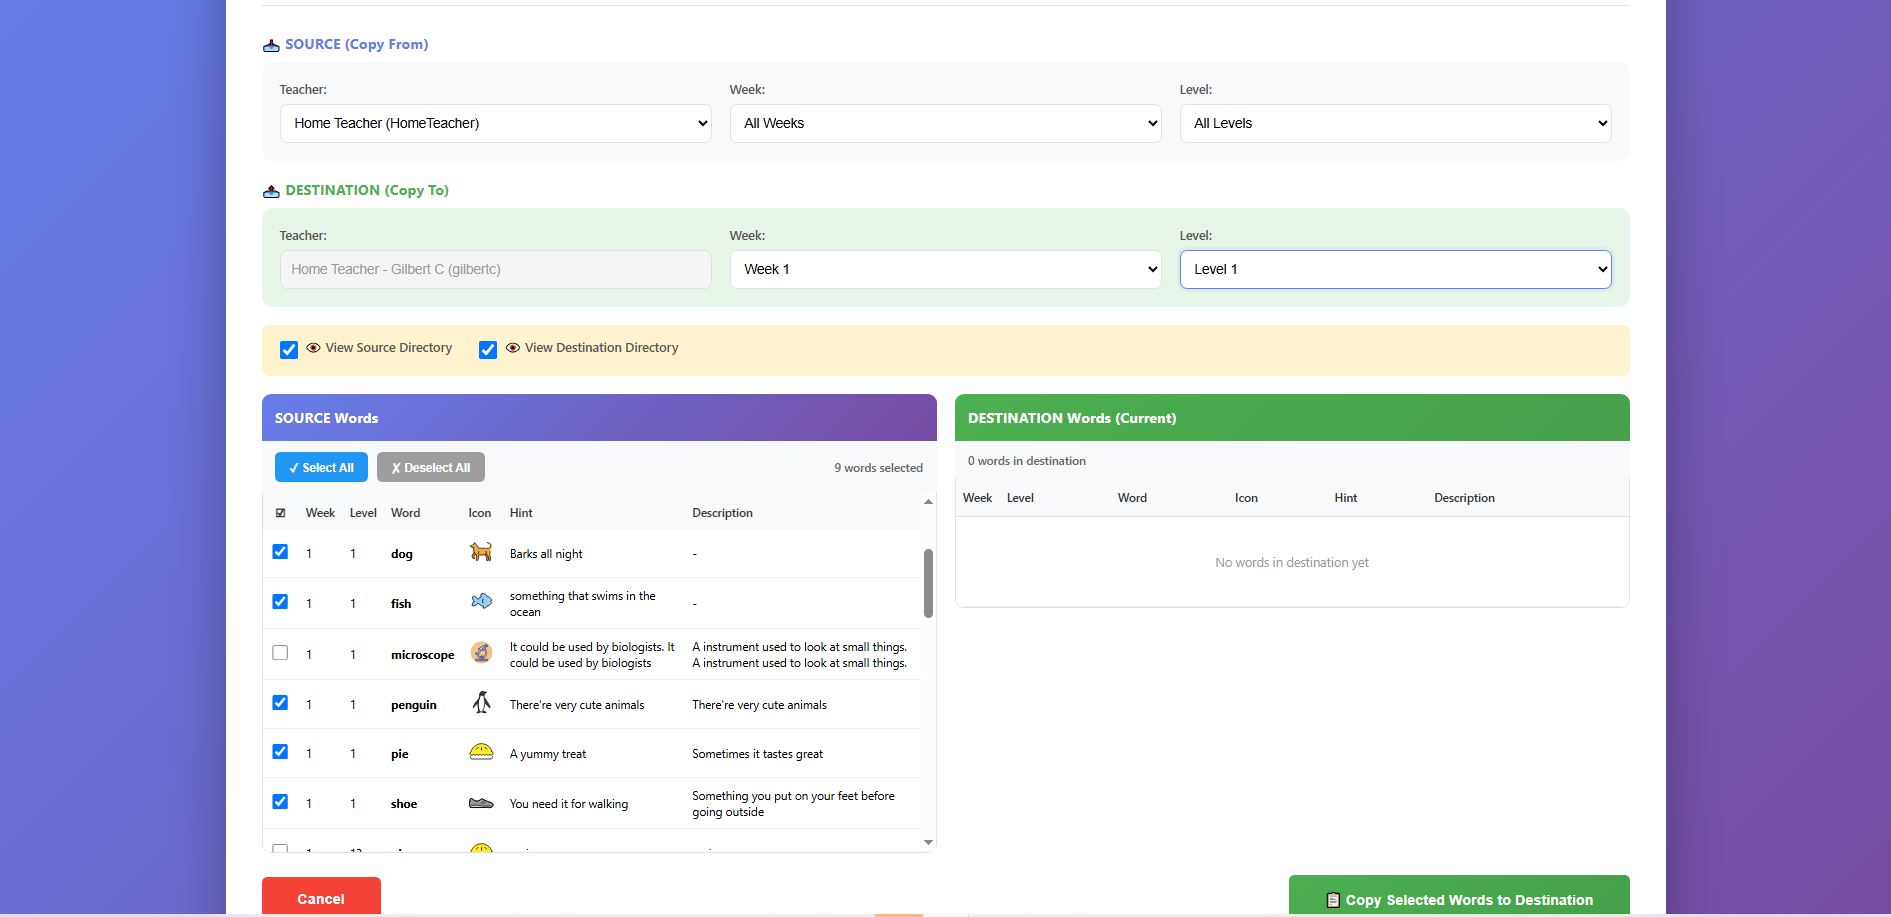The height and width of the screenshot is (917, 1891).
Task: Click the shoe icon in source row
Action: click(481, 803)
